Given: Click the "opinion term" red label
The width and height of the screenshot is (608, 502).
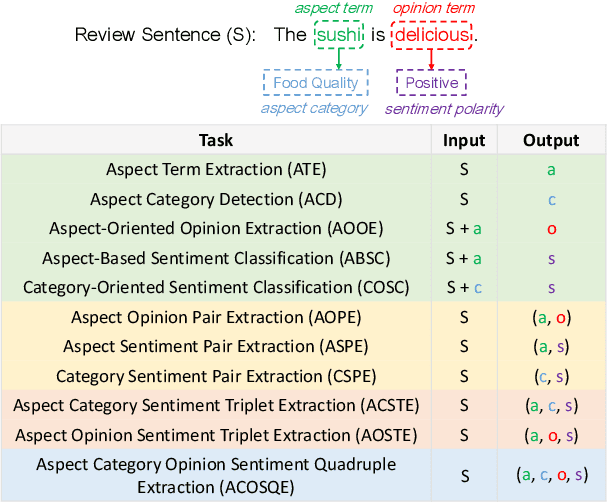Looking at the screenshot, I should point(435,8).
